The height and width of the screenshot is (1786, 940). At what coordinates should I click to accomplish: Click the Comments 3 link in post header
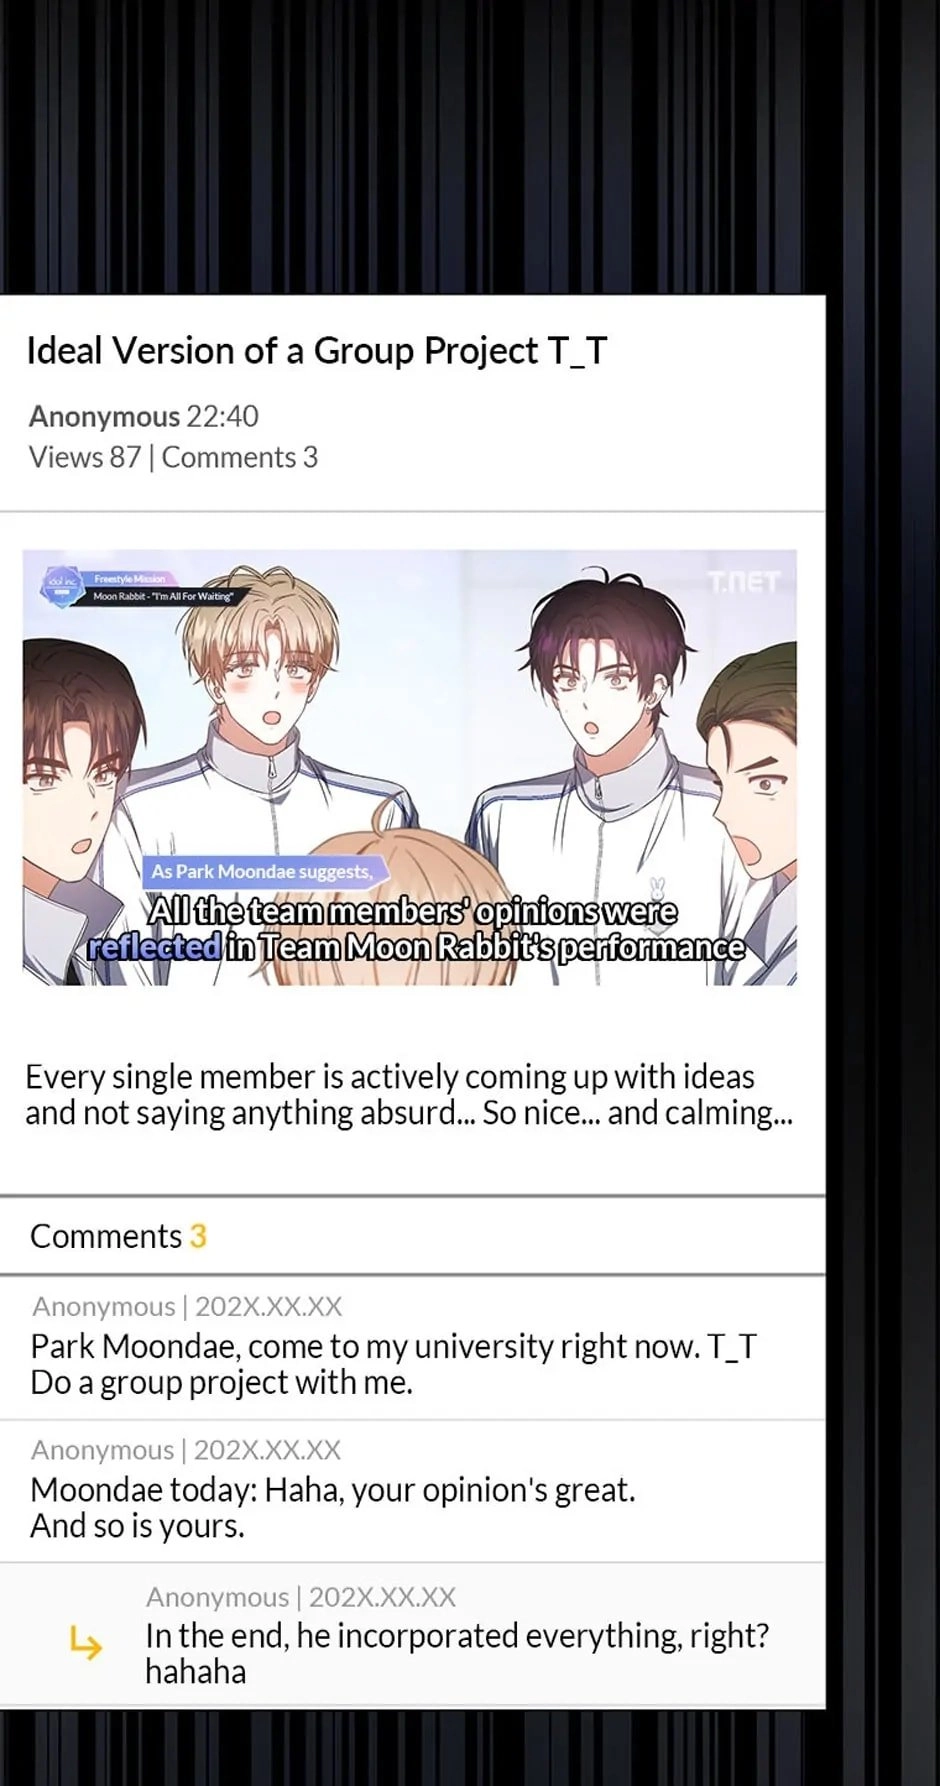tap(240, 457)
